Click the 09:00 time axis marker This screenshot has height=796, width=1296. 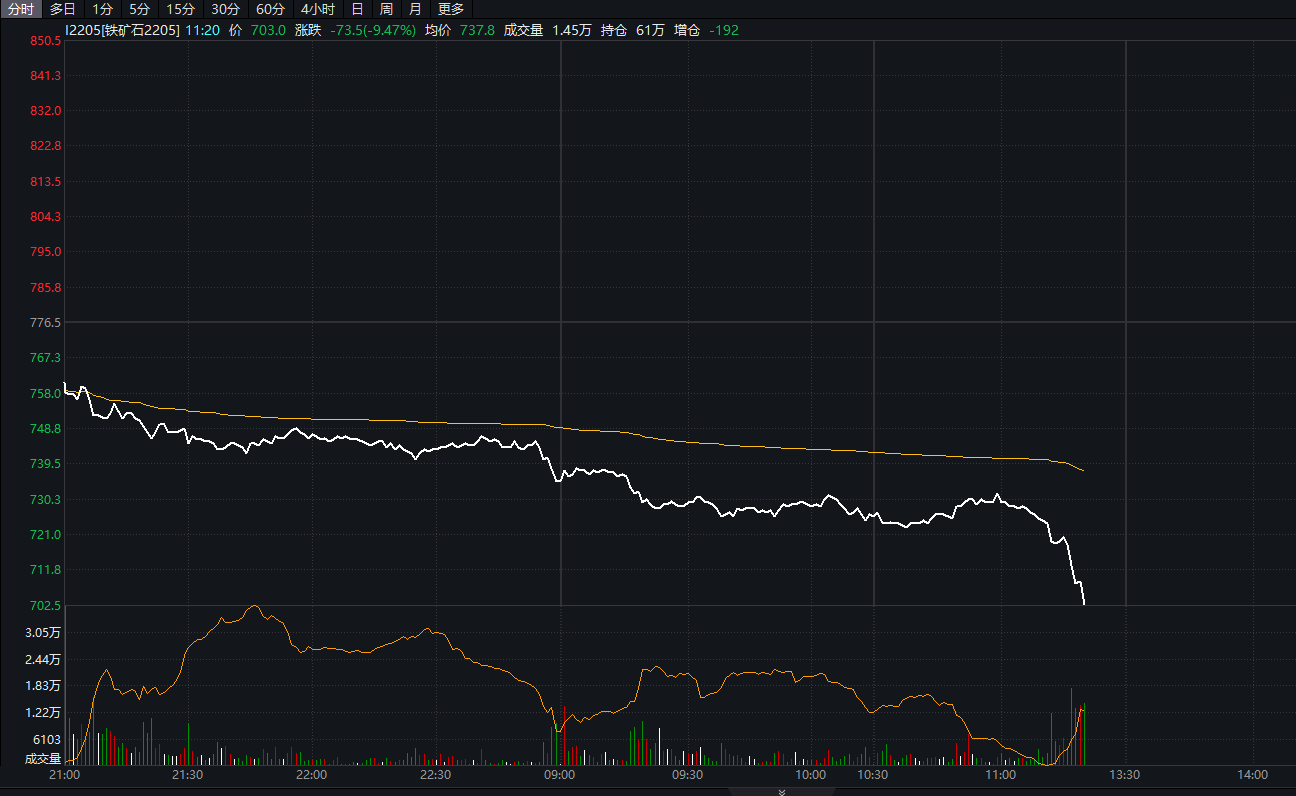tap(559, 775)
